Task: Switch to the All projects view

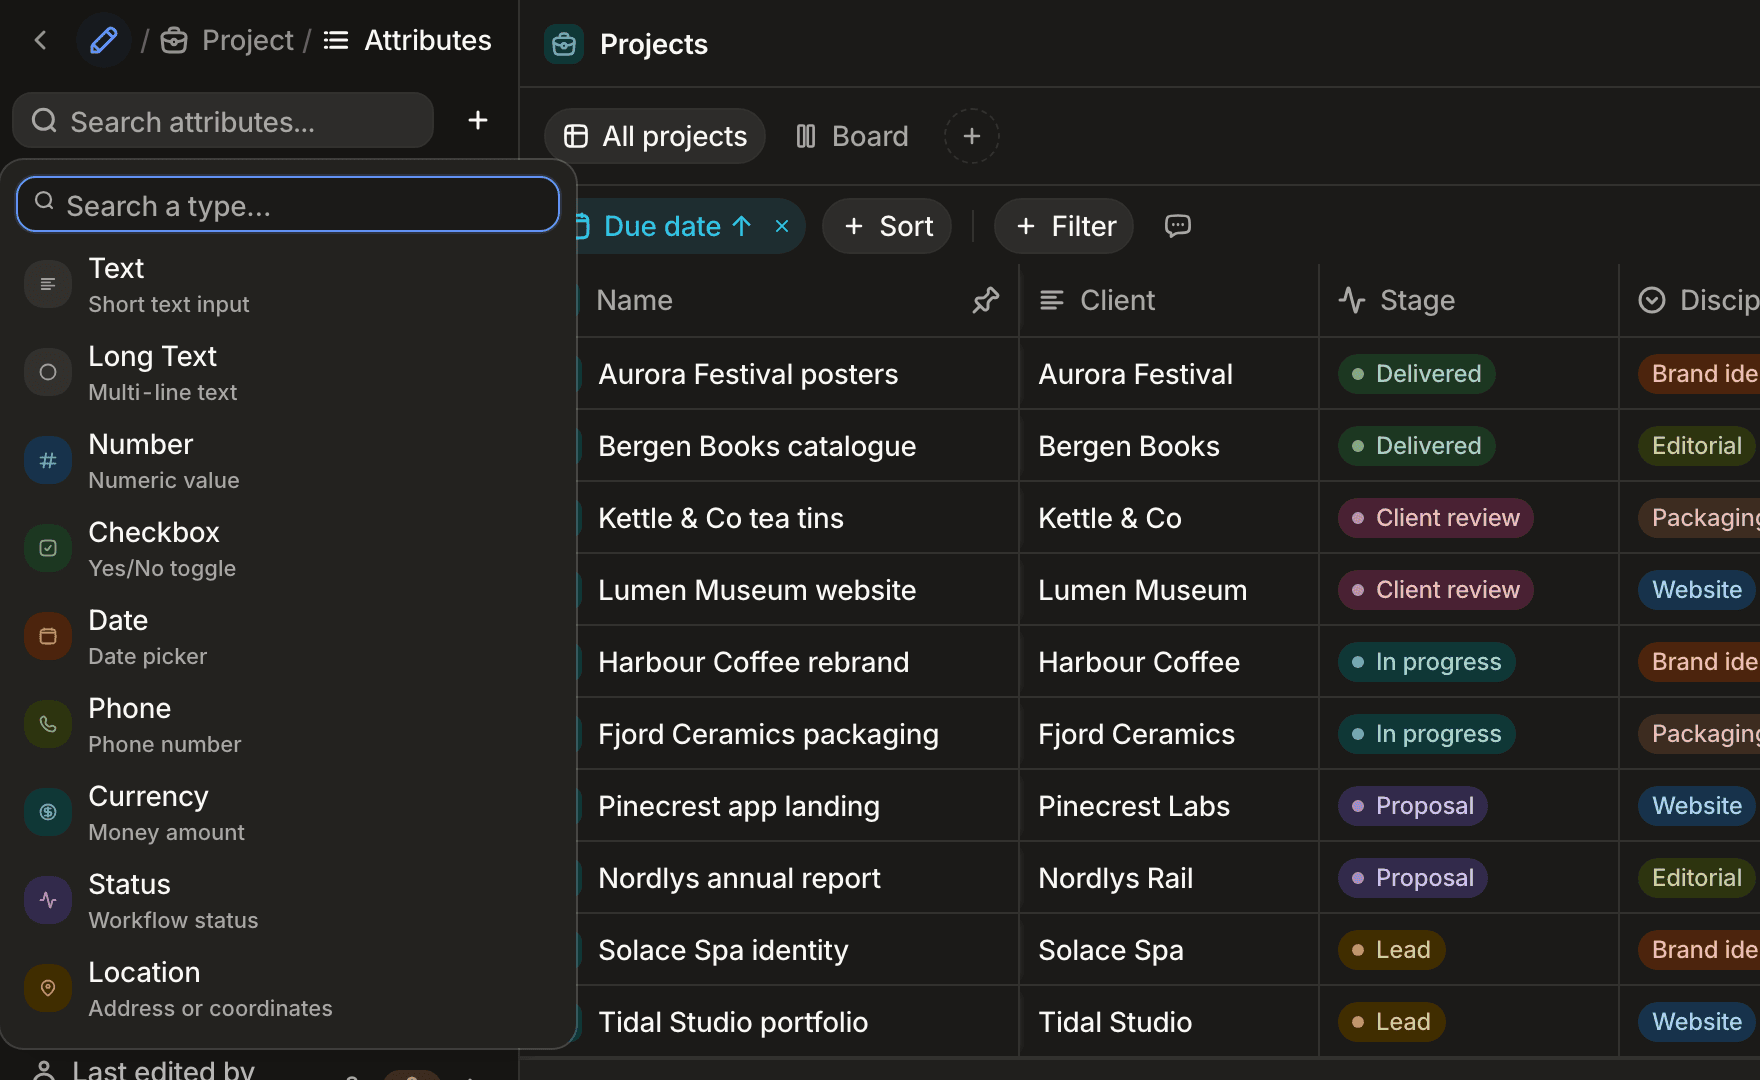Action: click(655, 136)
